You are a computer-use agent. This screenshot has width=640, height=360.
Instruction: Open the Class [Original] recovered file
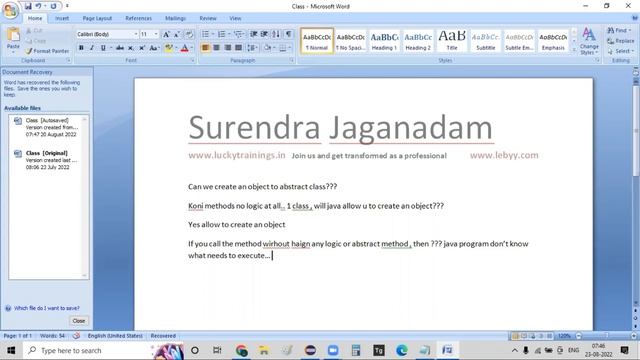coord(47,160)
